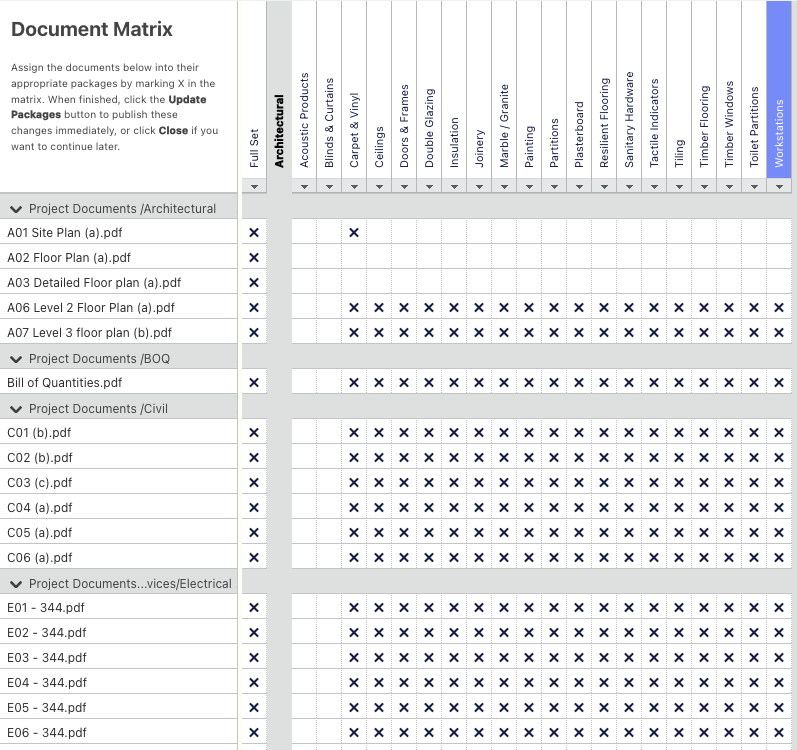Image resolution: width=797 pixels, height=750 pixels.
Task: Select the Marble / Granite column header
Action: tap(504, 89)
